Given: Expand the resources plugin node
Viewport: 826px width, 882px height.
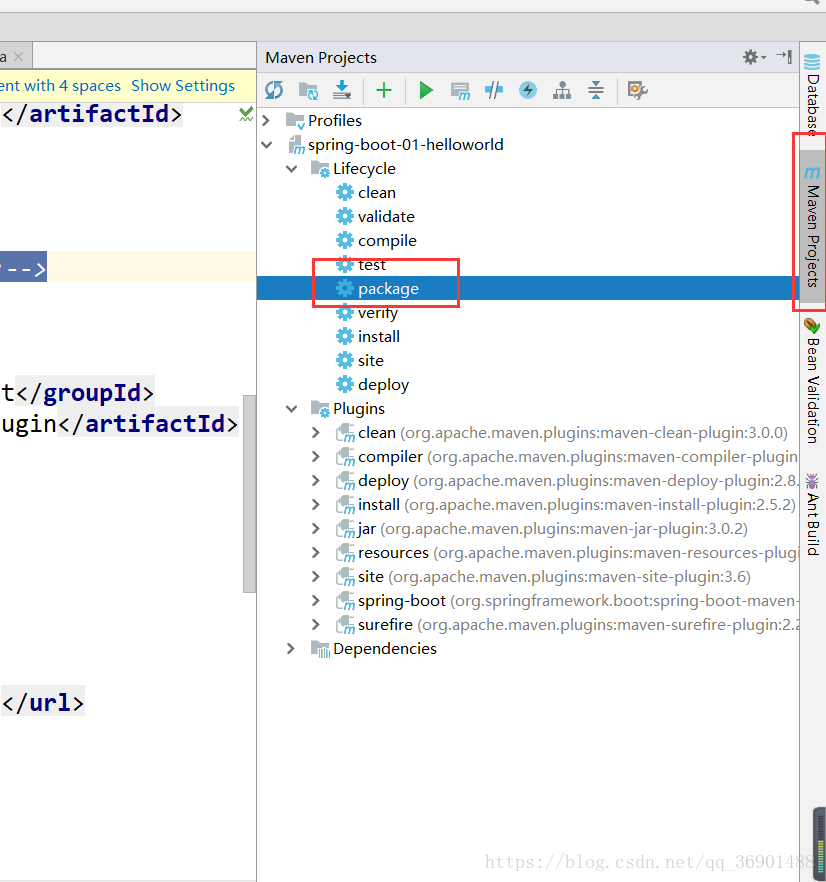Looking at the screenshot, I should (316, 553).
